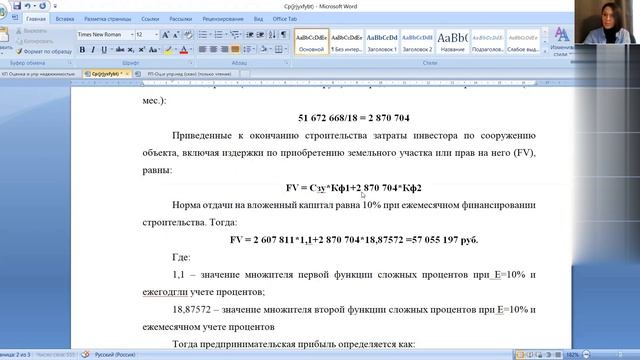The width and height of the screenshot is (640, 360).
Task: Open the font color dropdown arrow
Action: point(191,50)
